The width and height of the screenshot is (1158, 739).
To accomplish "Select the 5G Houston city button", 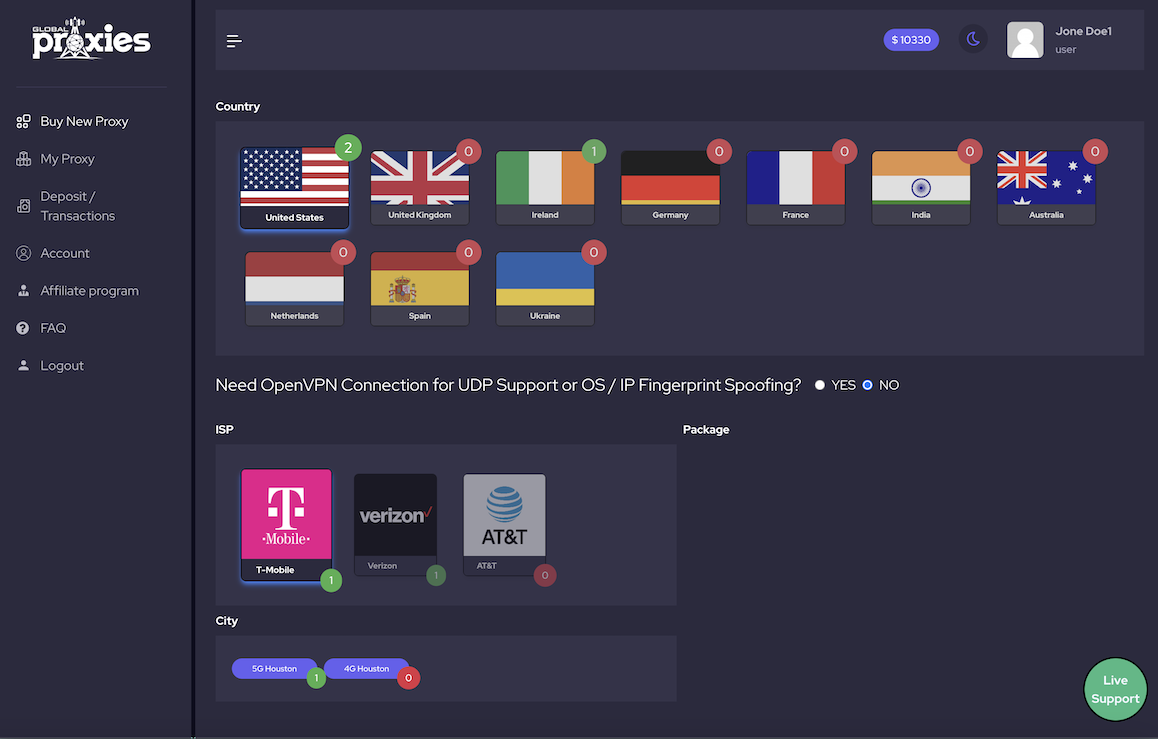I will (274, 668).
